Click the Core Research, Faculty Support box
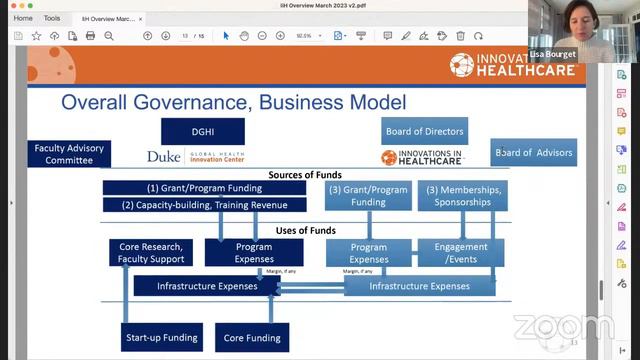Image resolution: width=640 pixels, height=360 pixels. click(x=151, y=253)
